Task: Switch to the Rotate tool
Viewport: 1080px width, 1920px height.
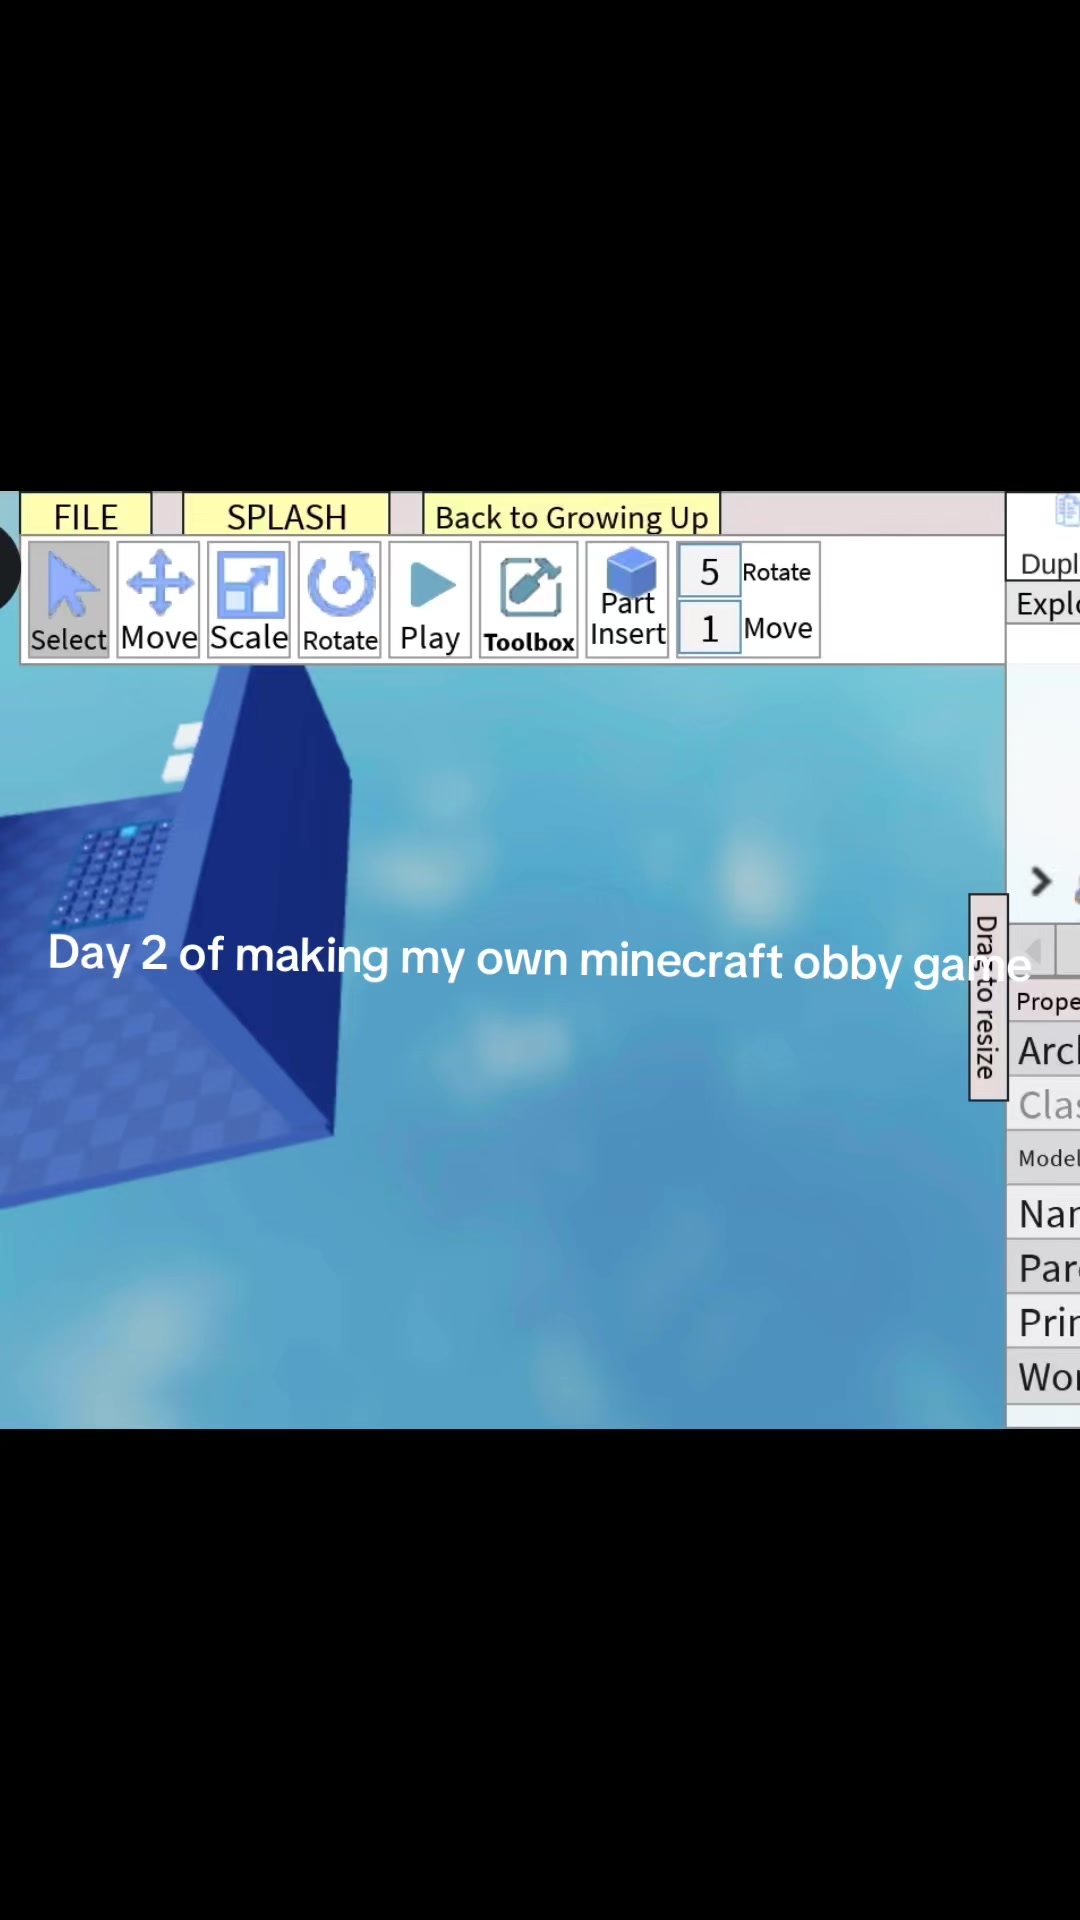Action: [x=340, y=600]
